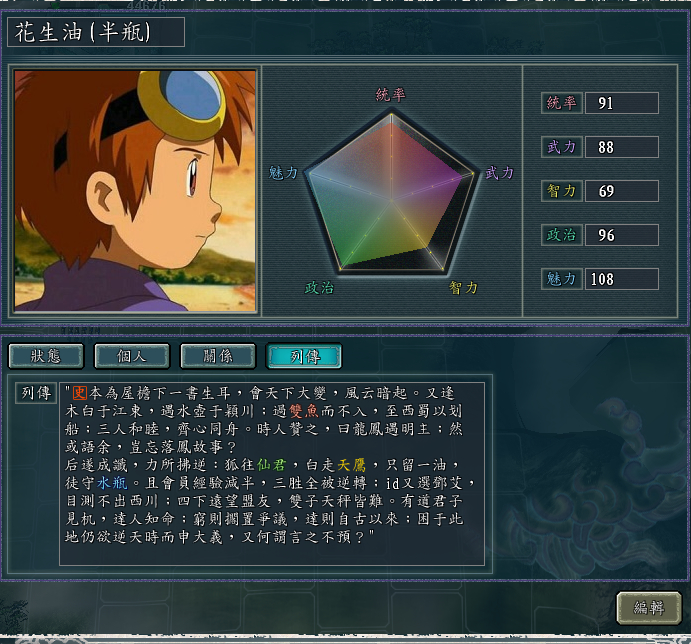Click the orange 史 character in biography
Viewport: 691px width, 644px height.
coord(80,393)
